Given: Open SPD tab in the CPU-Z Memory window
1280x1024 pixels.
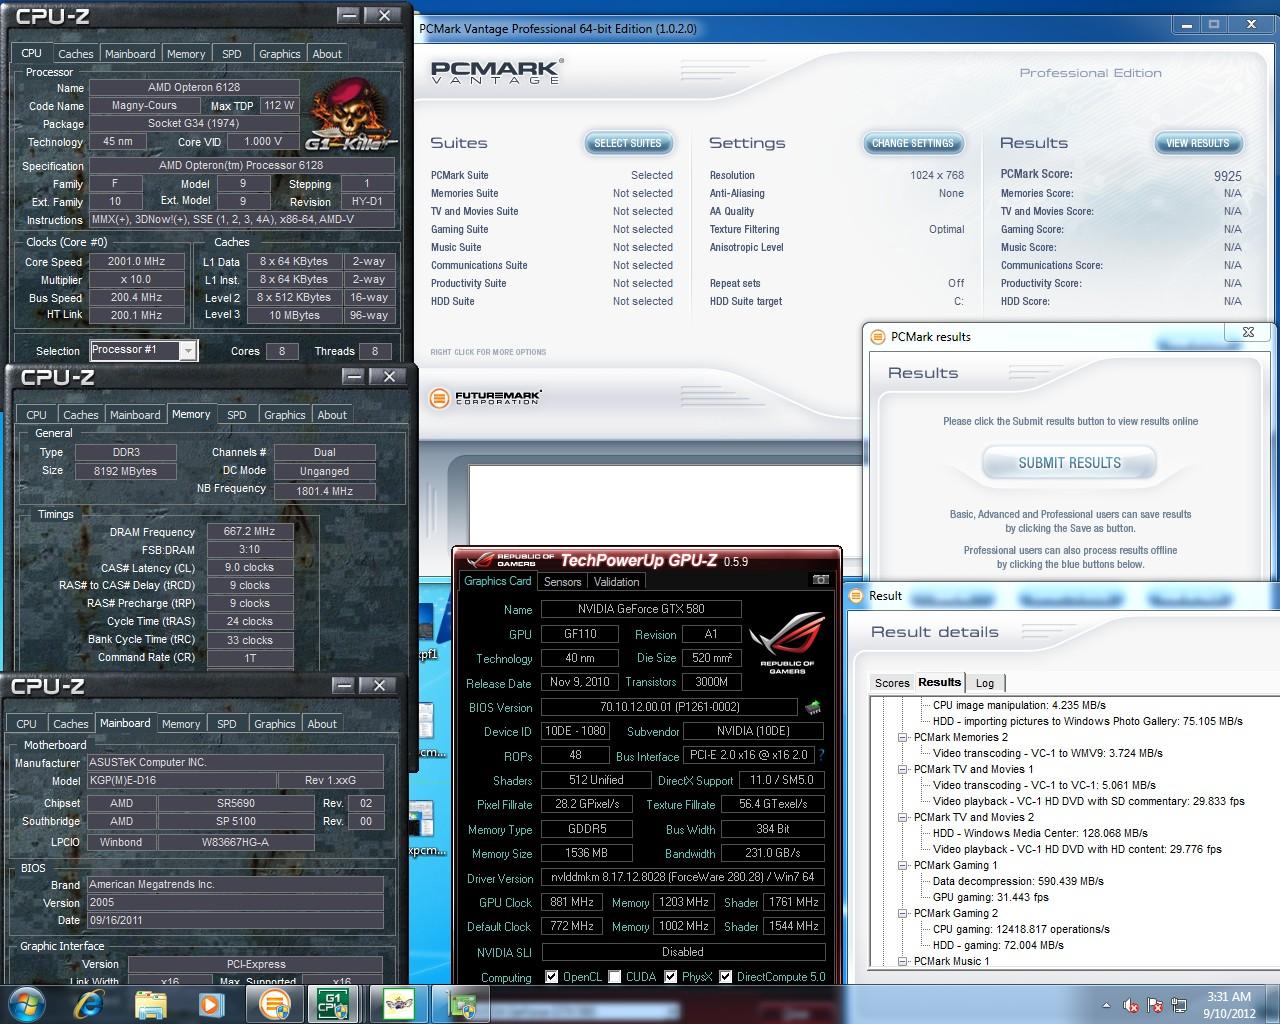Looking at the screenshot, I should click(237, 415).
